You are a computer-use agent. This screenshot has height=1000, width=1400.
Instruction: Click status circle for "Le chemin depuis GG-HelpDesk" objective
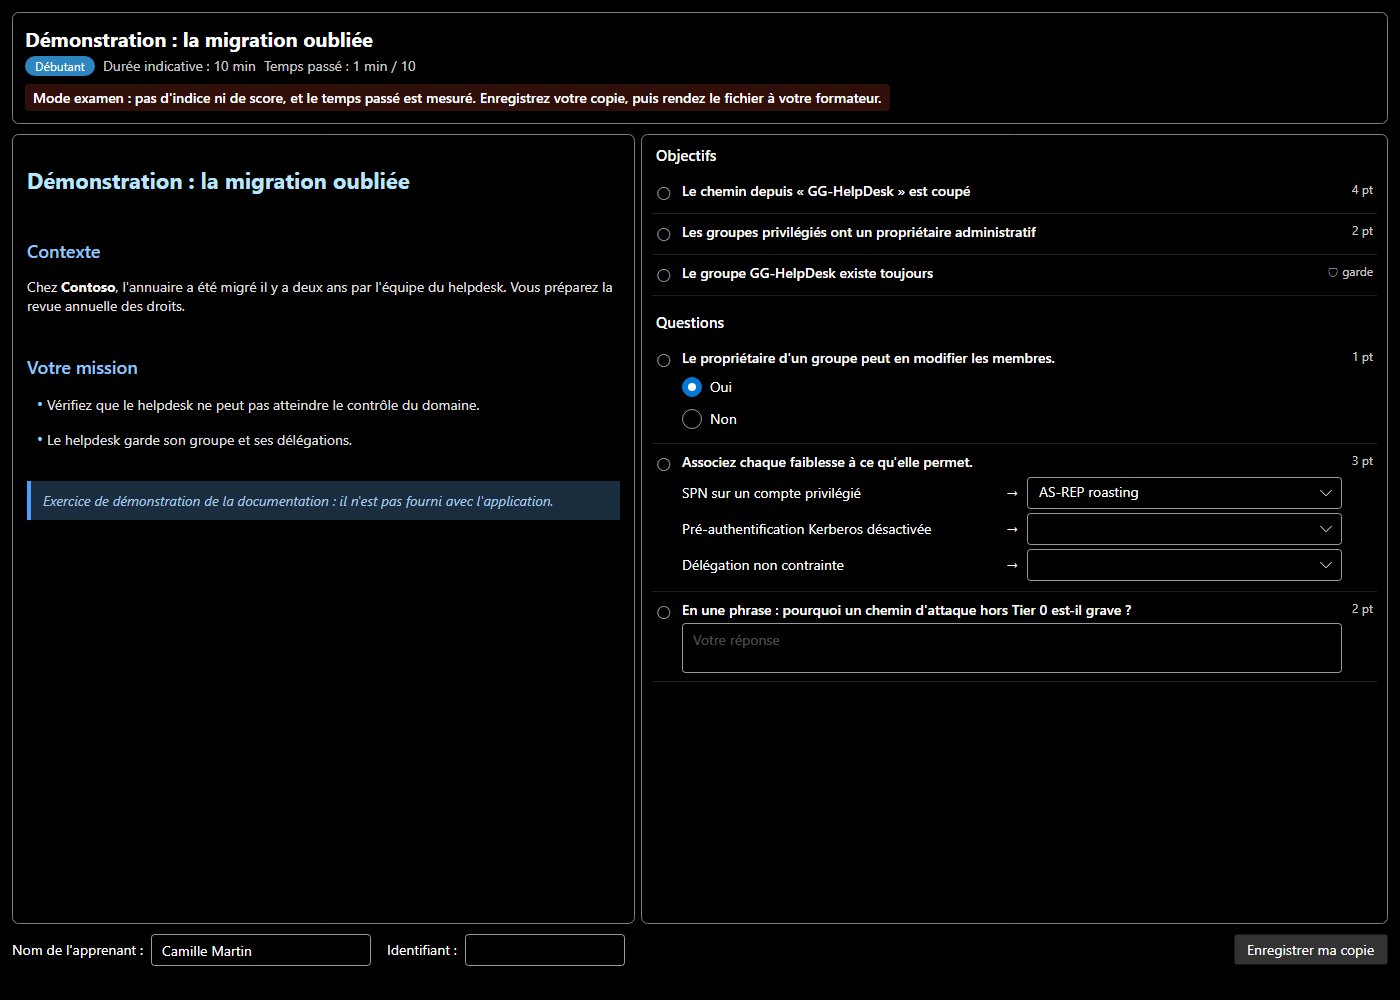point(664,193)
